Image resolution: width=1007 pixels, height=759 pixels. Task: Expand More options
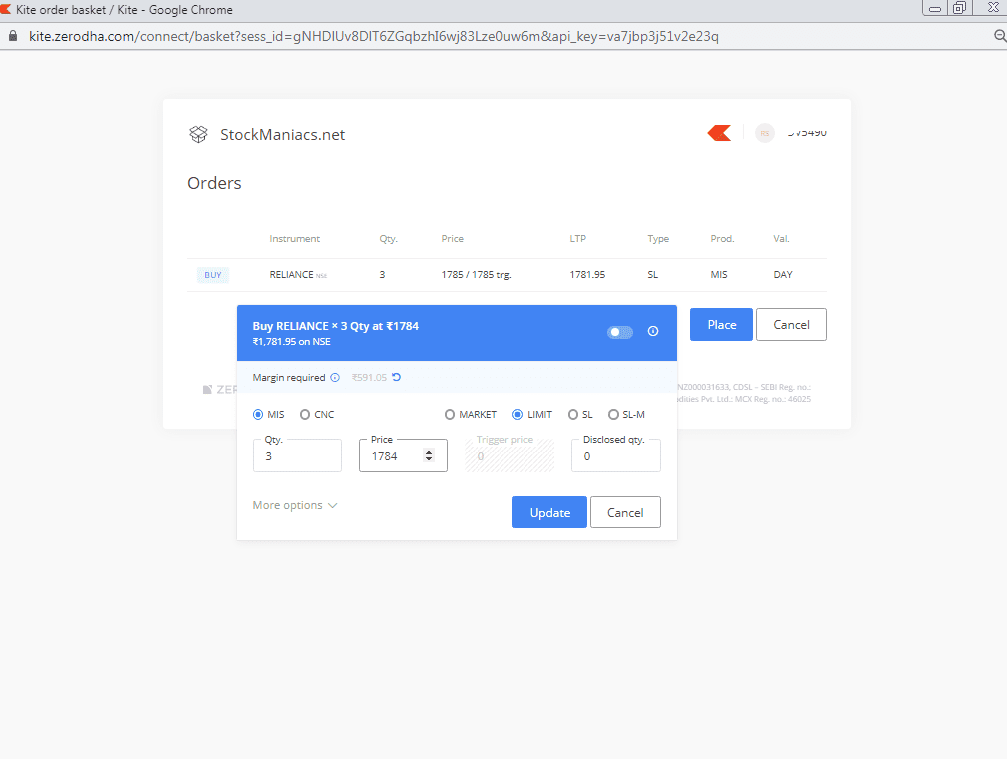[x=295, y=505]
